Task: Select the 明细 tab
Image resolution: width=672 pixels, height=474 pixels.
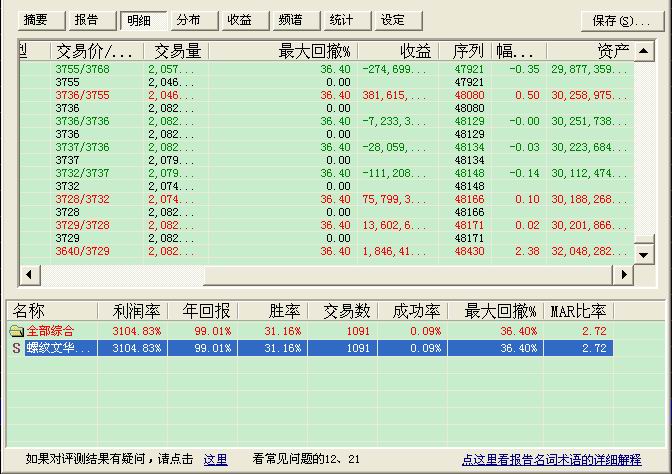Action: click(144, 20)
